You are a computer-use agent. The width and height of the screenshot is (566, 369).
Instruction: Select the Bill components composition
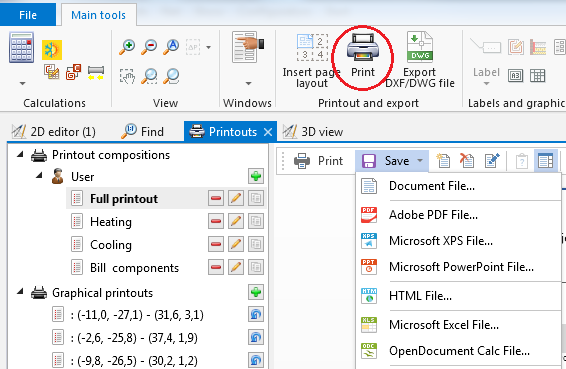coord(134,268)
